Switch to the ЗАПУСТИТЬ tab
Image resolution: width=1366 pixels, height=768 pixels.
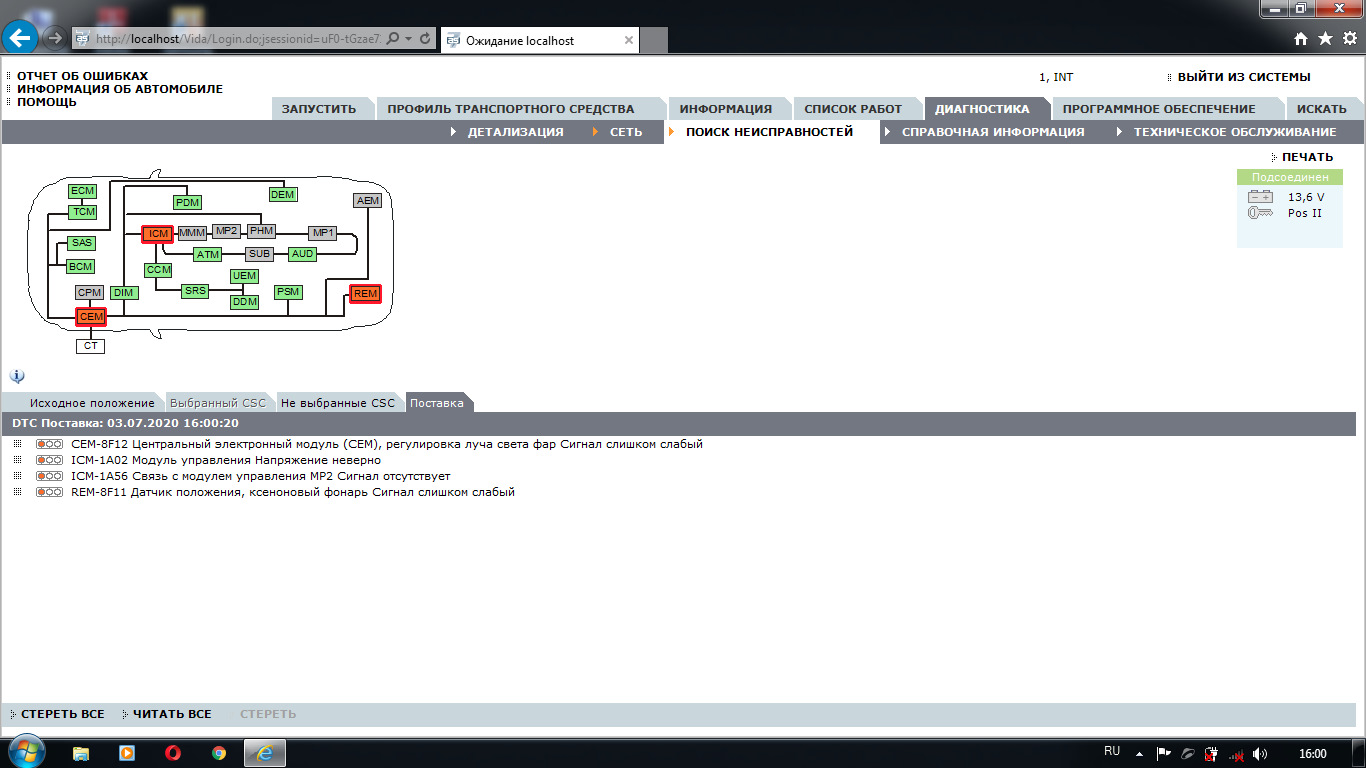coord(318,109)
